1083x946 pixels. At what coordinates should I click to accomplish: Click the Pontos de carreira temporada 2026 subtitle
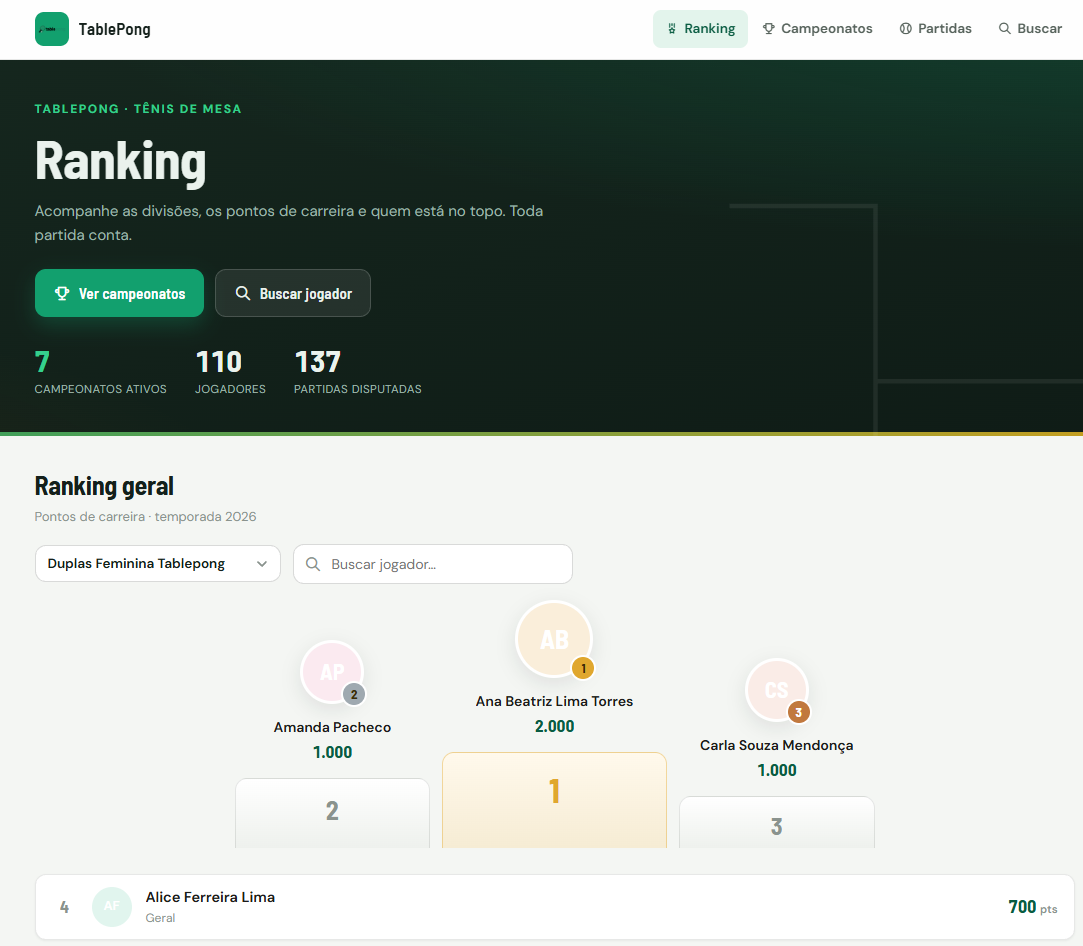point(146,517)
